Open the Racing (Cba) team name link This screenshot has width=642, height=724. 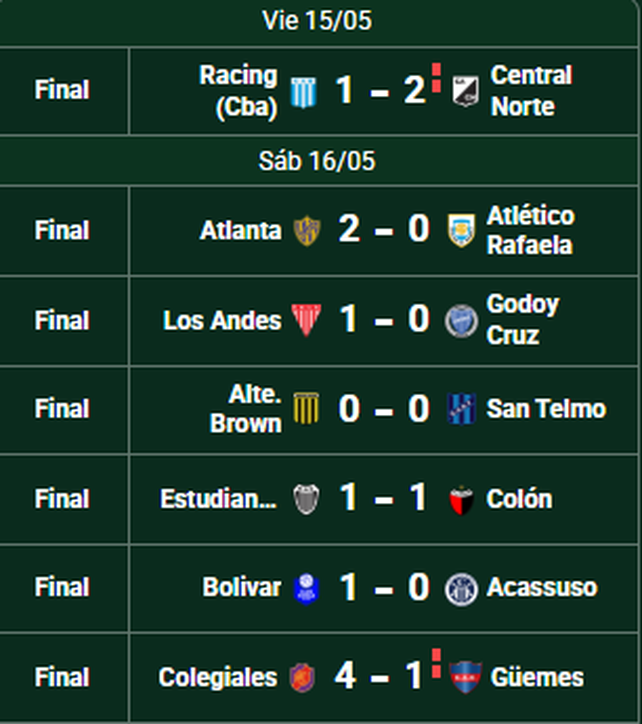[x=242, y=91]
